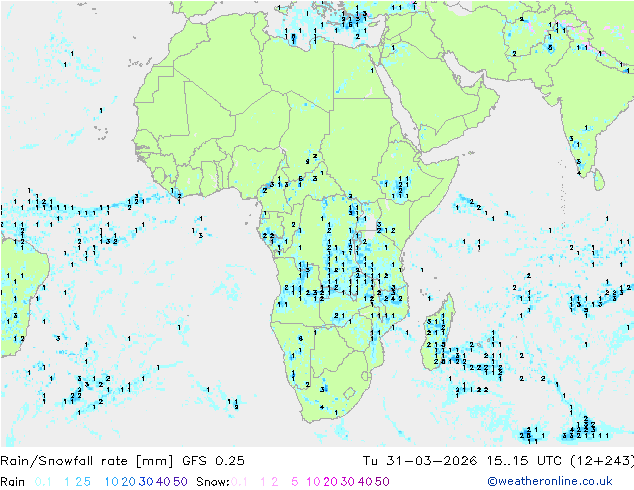Pick the Rain 40 legend color value

click(x=163, y=482)
